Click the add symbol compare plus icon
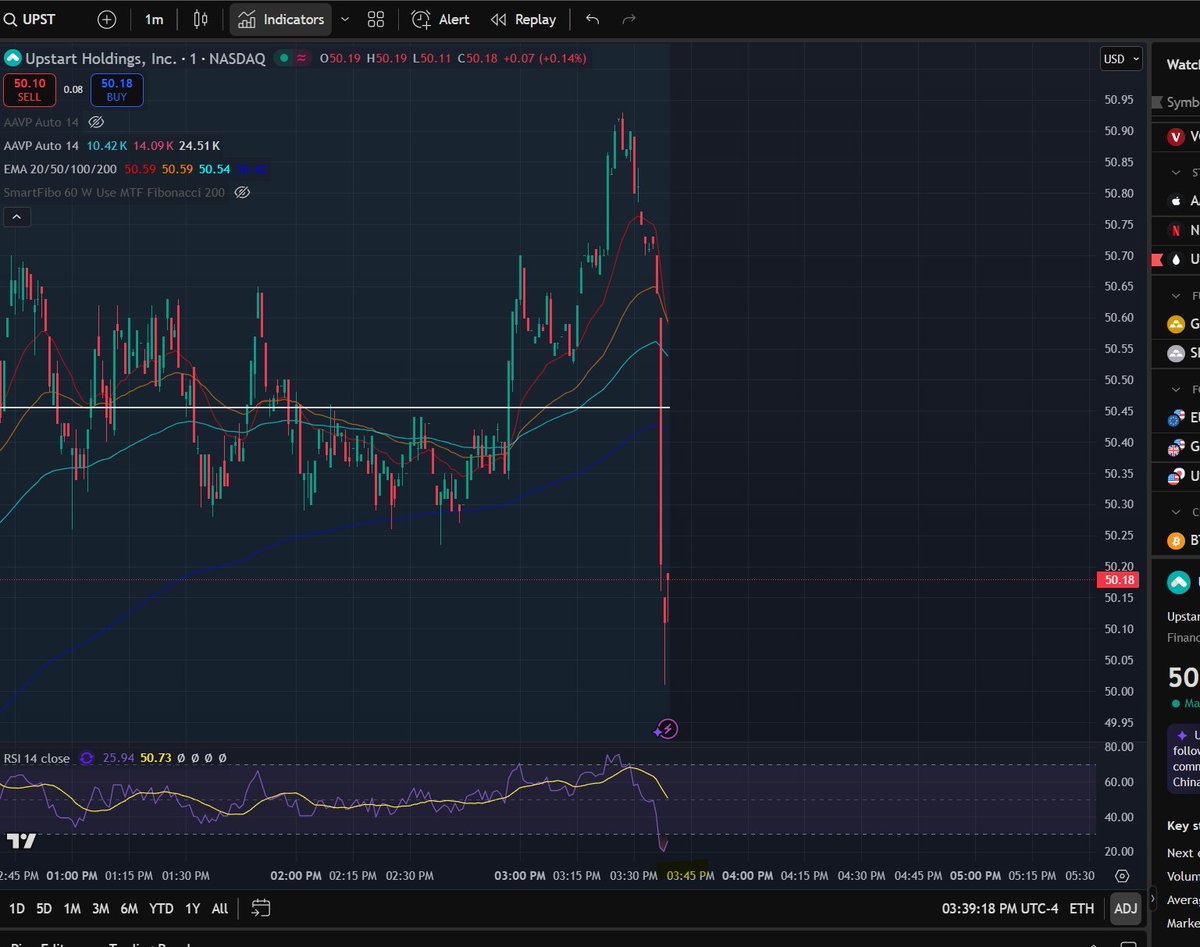 (x=107, y=19)
